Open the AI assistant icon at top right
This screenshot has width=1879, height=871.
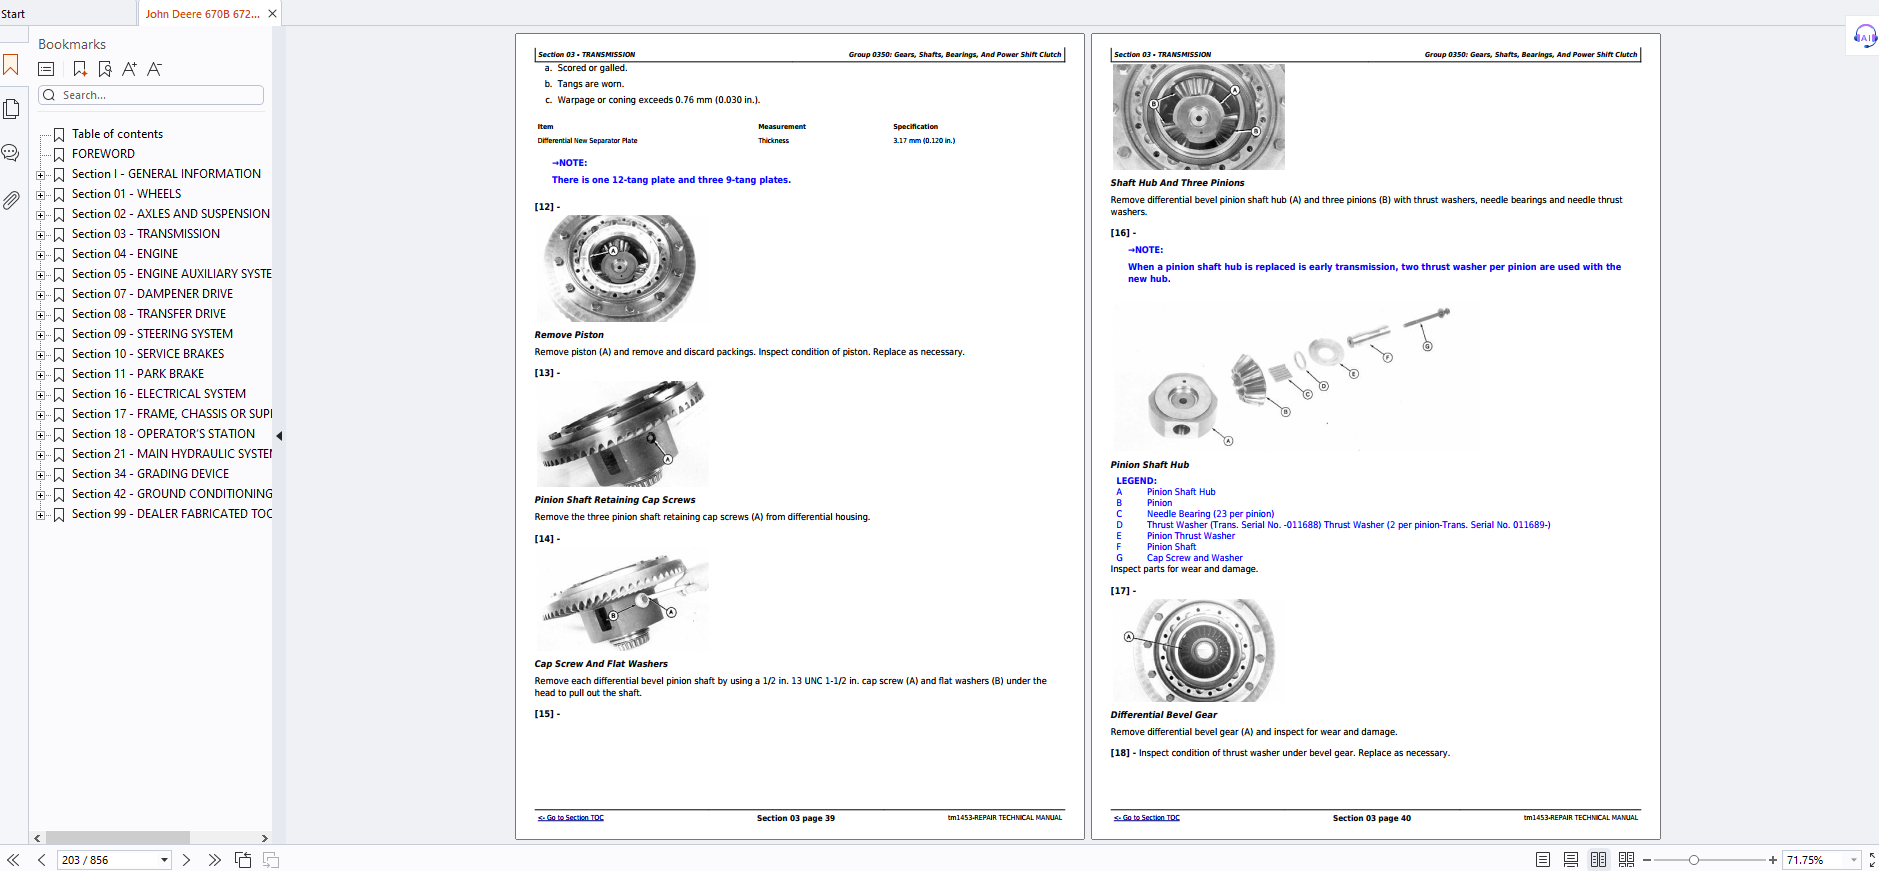[x=1864, y=37]
